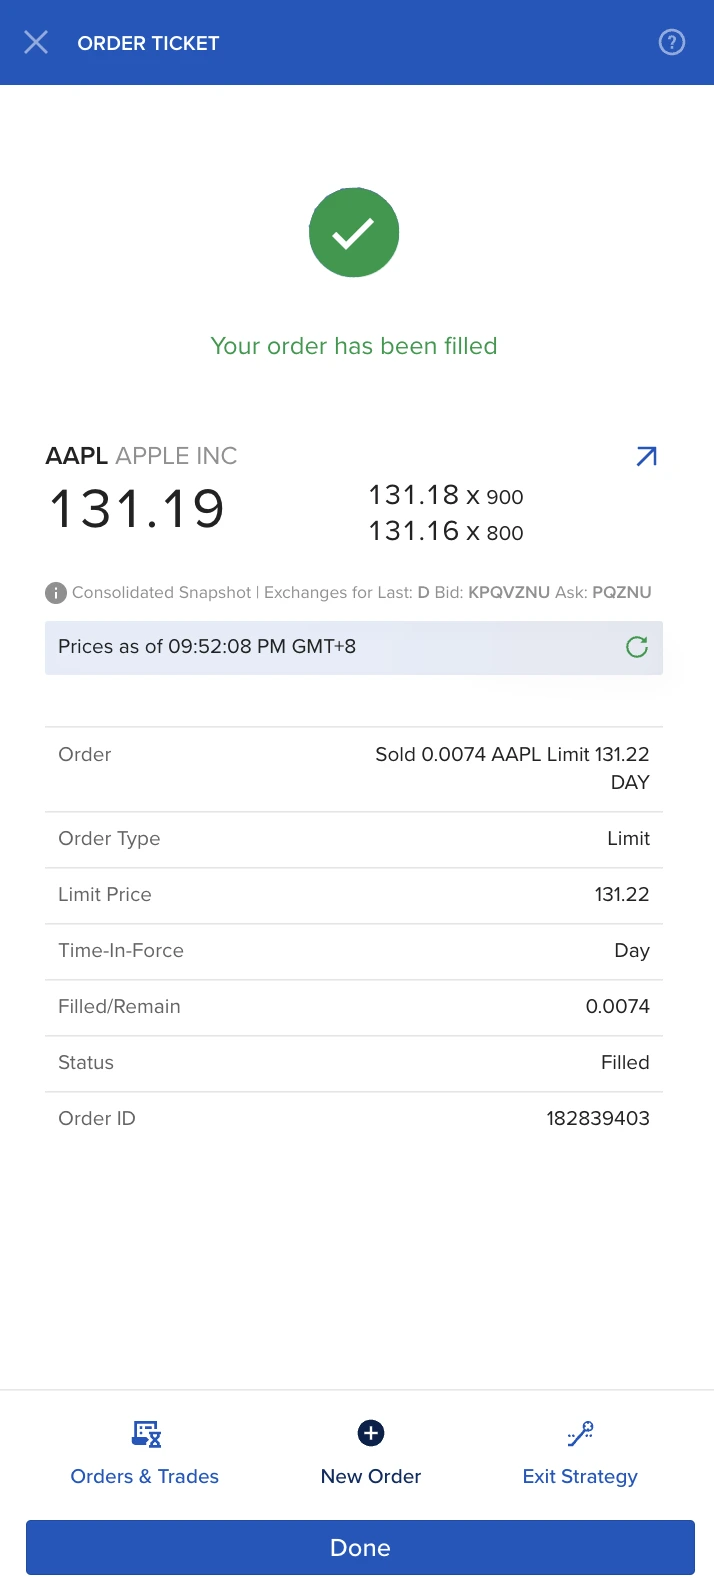Select the Status value Filled

pos(625,1063)
